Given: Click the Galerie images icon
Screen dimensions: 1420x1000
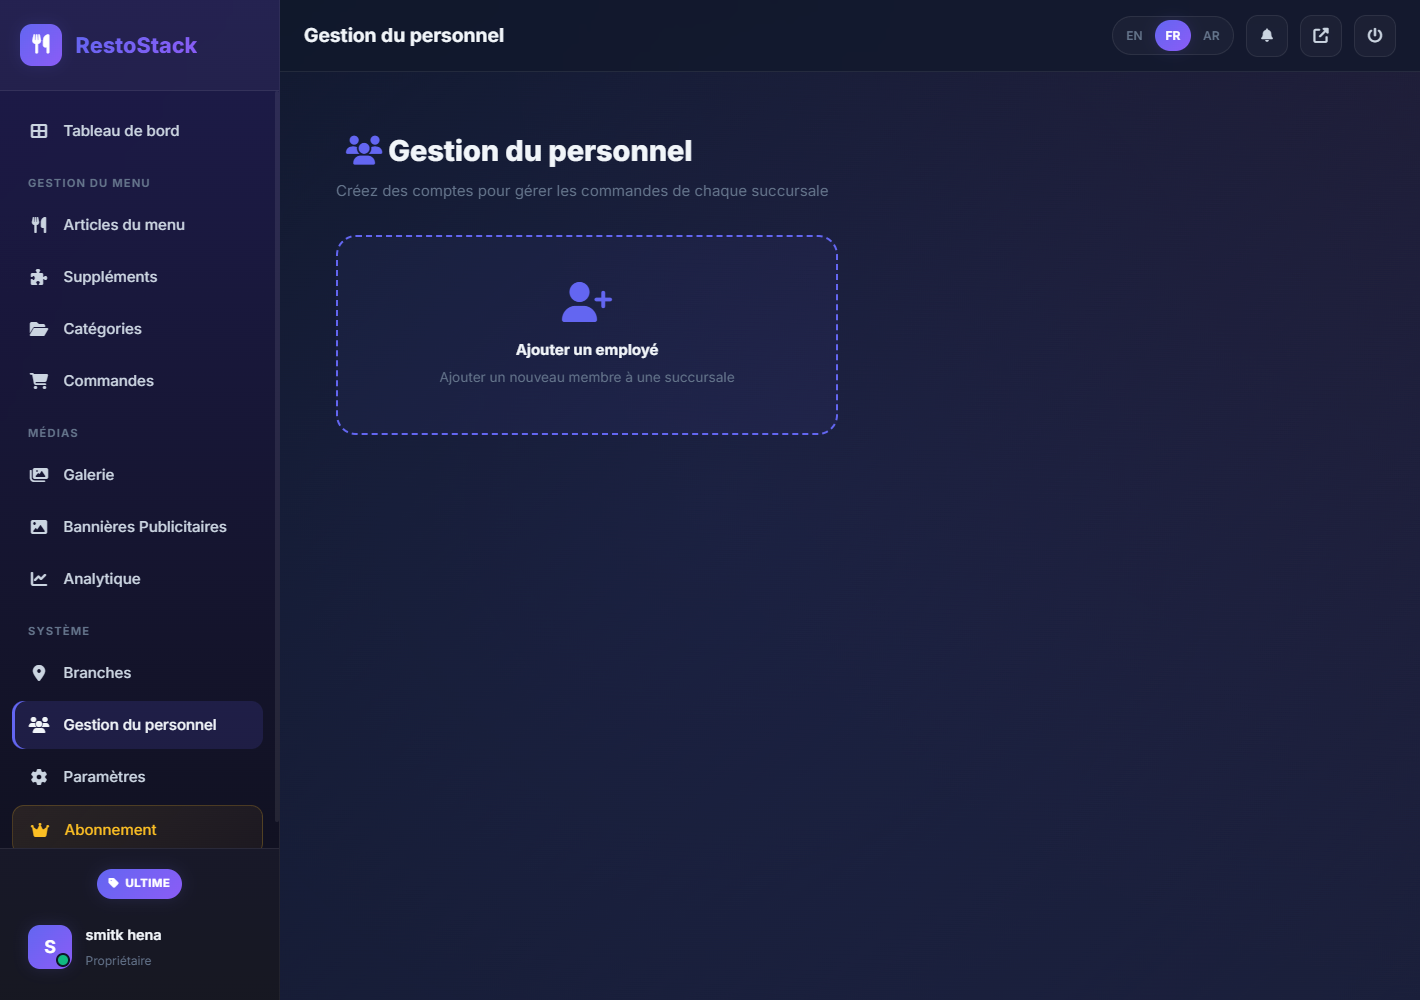Looking at the screenshot, I should coord(39,475).
